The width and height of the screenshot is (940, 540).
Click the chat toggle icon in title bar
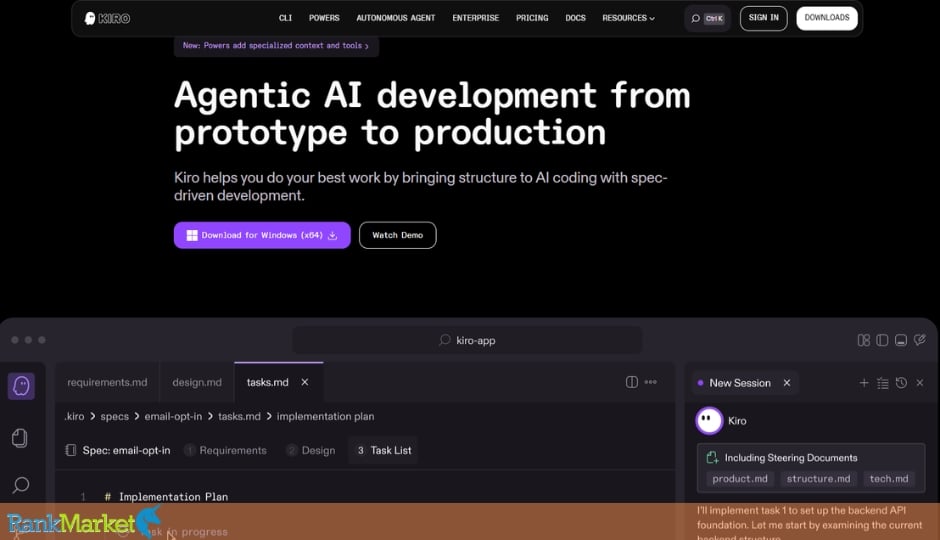[920, 340]
